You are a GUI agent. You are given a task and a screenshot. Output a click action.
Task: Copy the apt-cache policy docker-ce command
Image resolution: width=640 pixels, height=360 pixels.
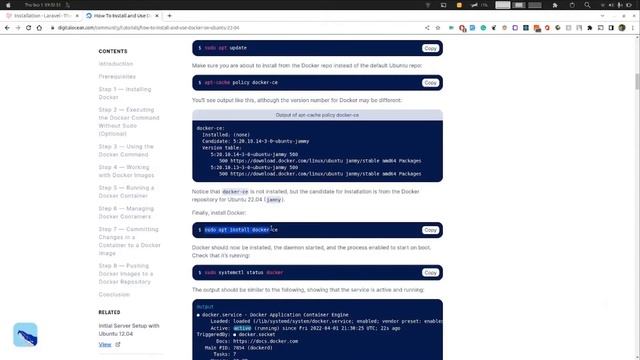tap(430, 83)
